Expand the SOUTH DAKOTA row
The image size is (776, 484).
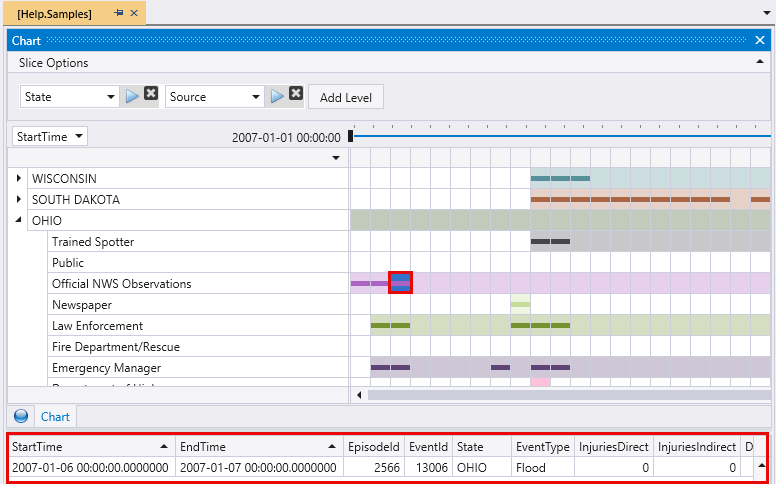pos(19,199)
